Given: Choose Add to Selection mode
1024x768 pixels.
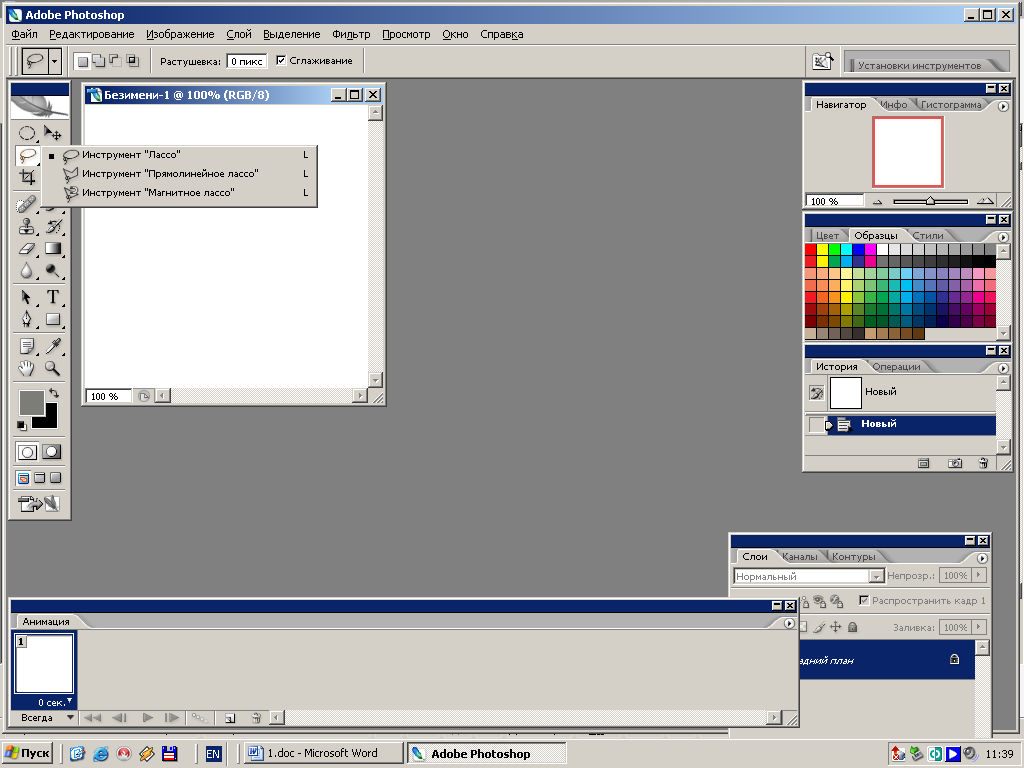Looking at the screenshot, I should pyautogui.click(x=99, y=61).
